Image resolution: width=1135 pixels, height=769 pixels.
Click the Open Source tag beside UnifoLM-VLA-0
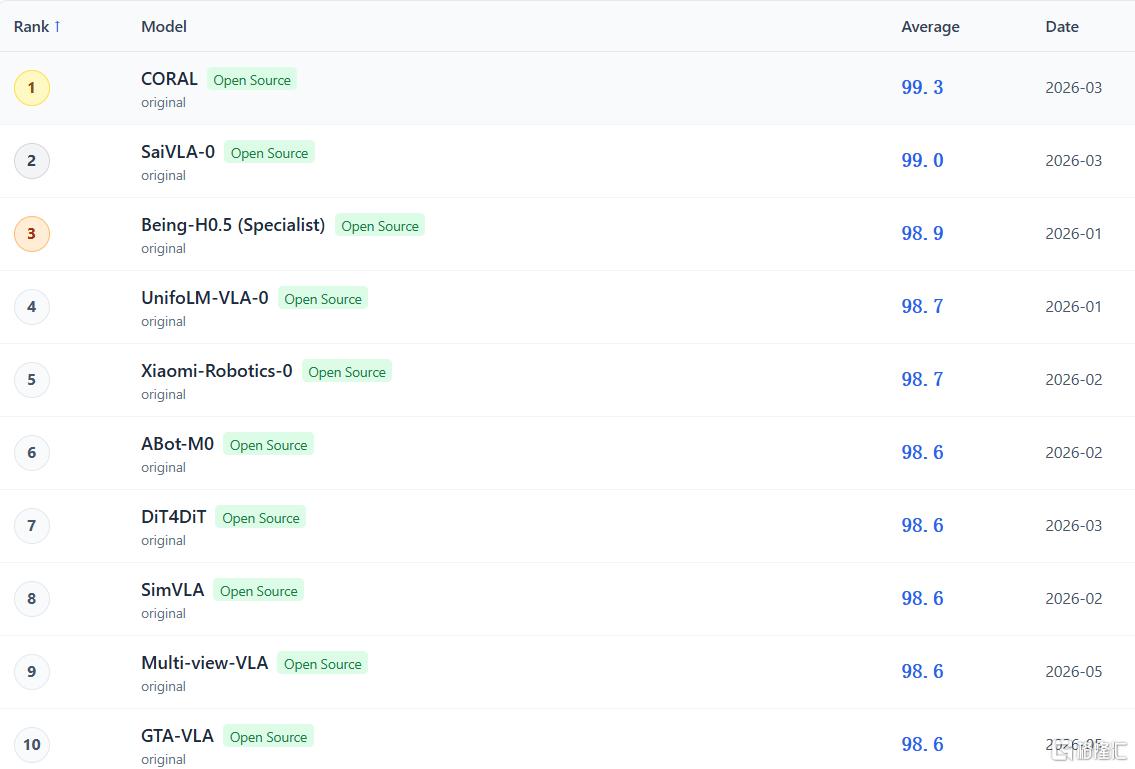323,299
